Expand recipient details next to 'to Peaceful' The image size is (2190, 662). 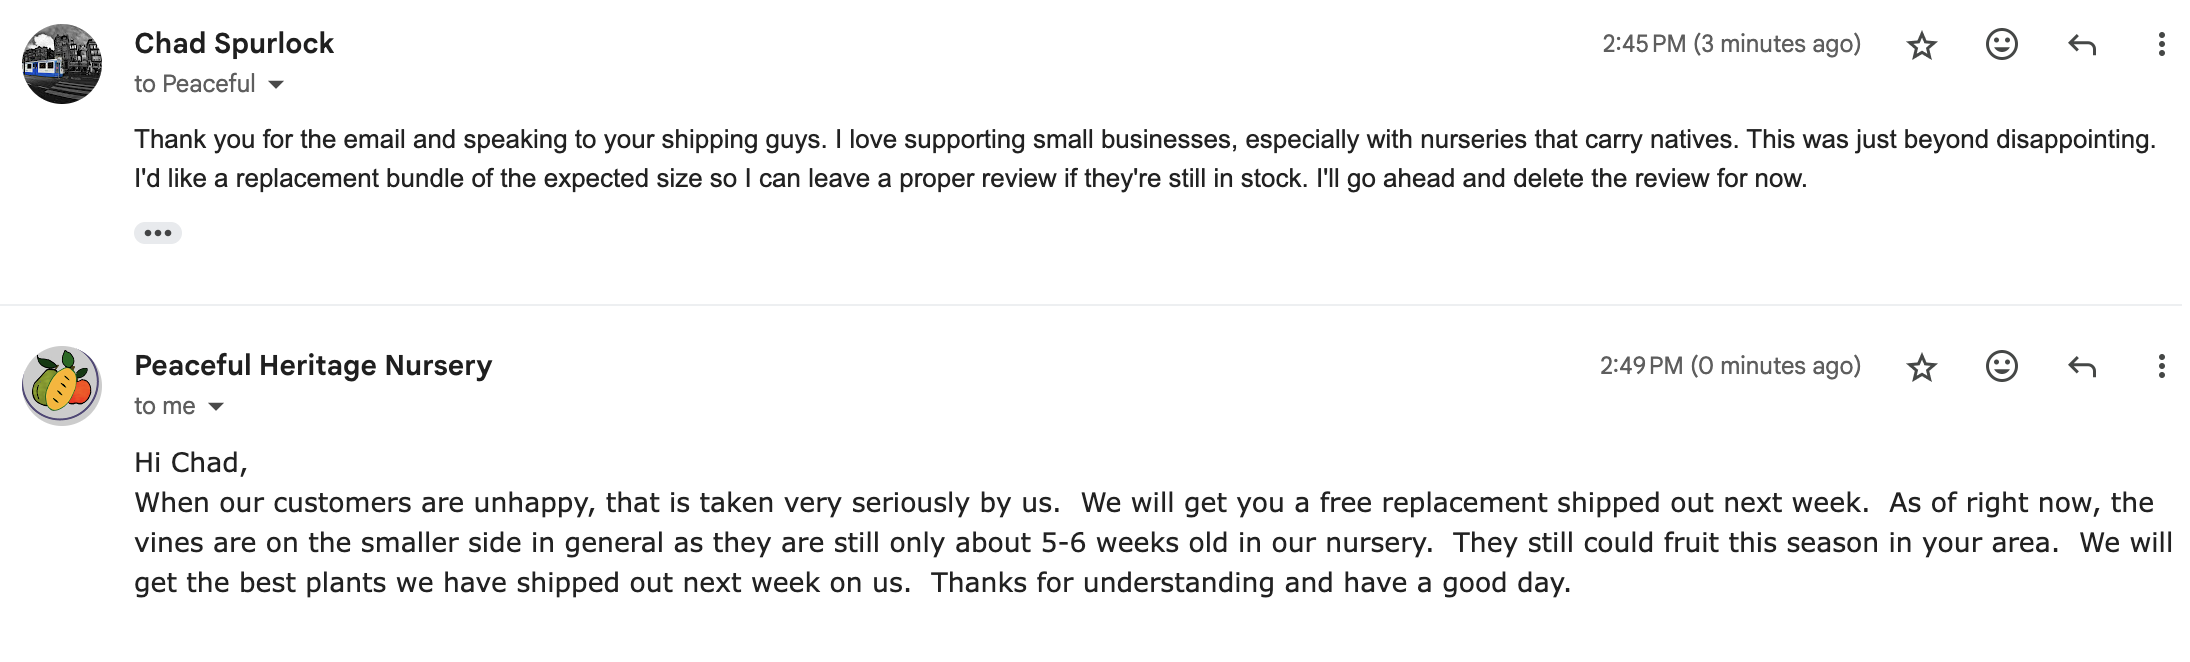click(x=276, y=85)
